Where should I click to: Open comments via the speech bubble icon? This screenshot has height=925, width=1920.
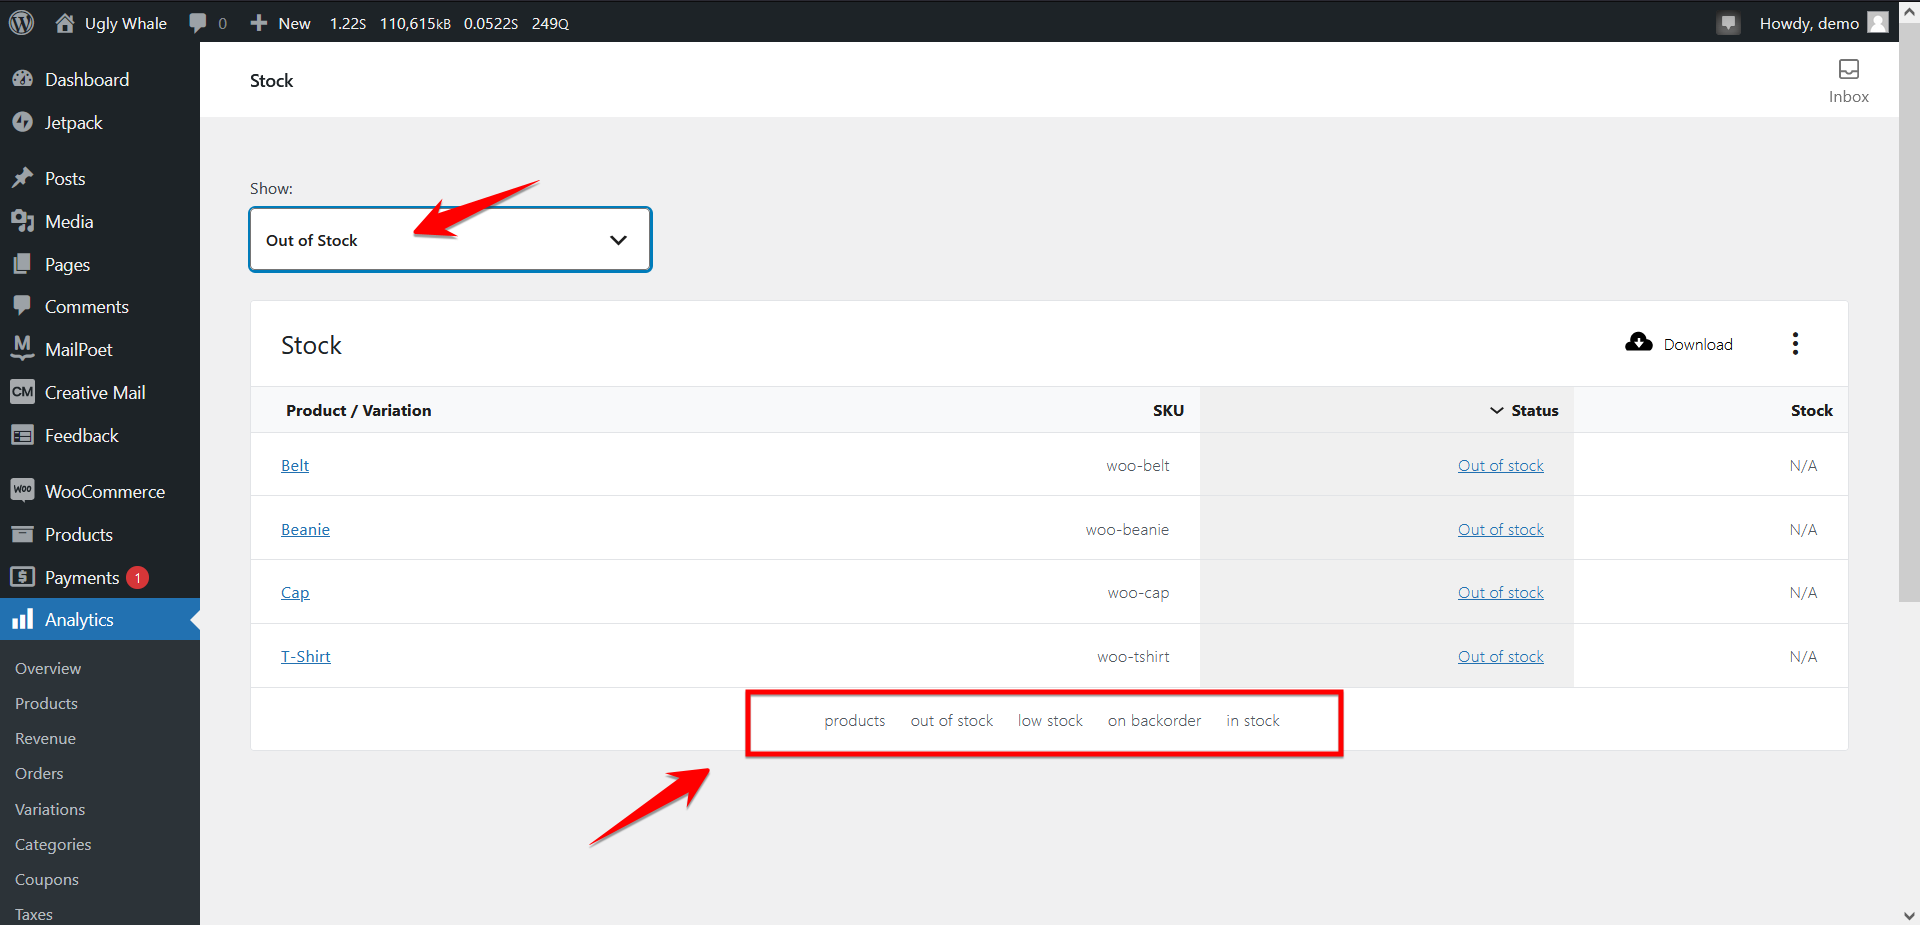(x=197, y=22)
